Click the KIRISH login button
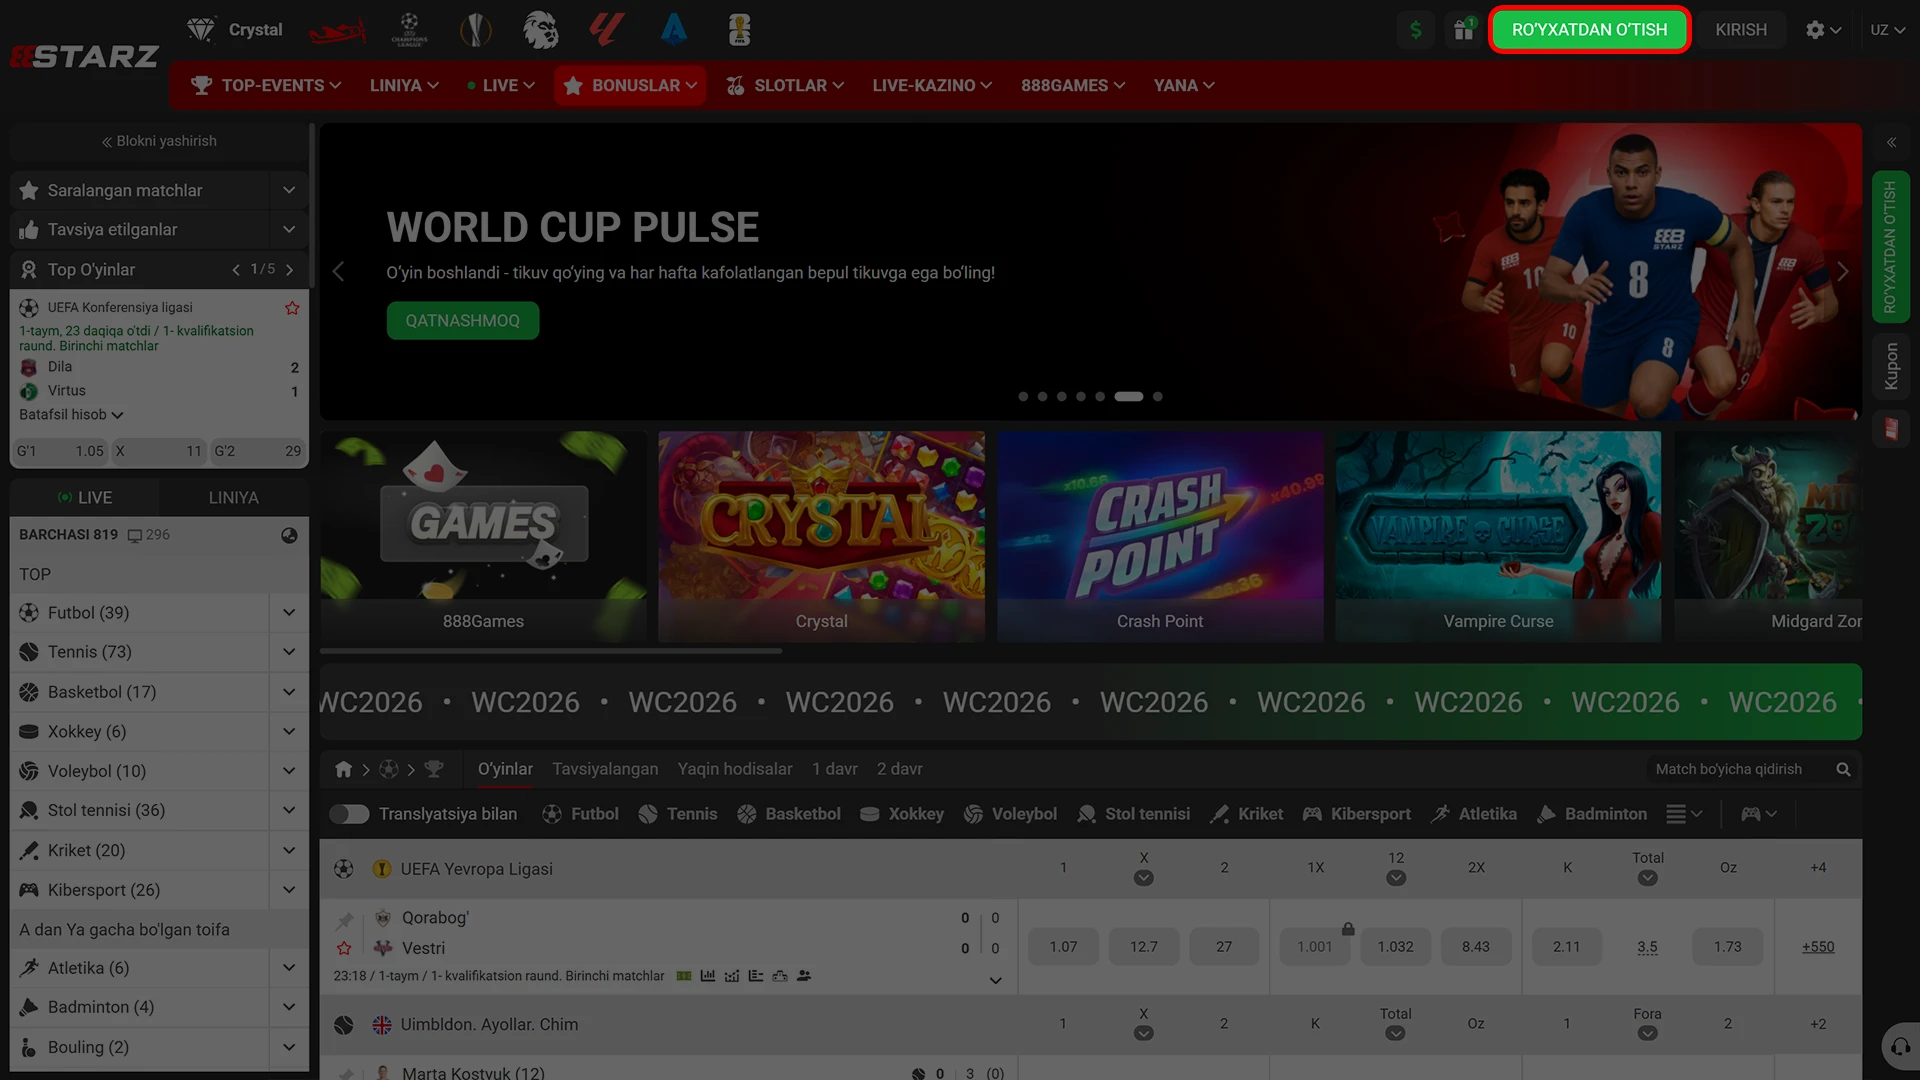The image size is (1920, 1080). (1741, 30)
